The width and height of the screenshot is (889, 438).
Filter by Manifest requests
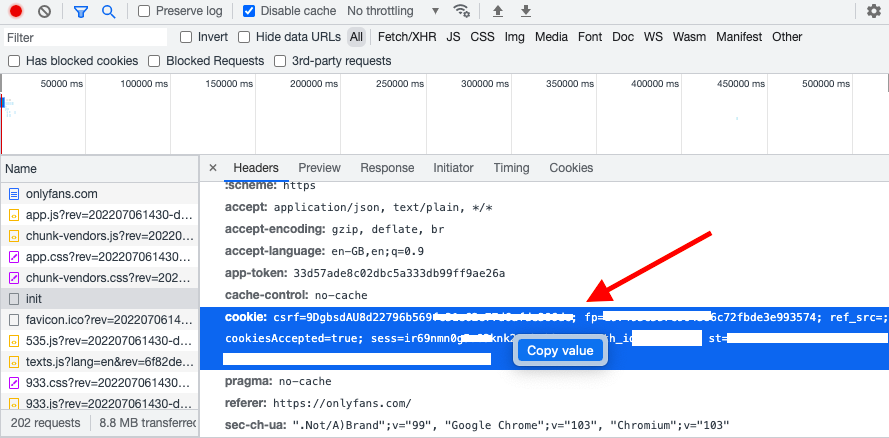[x=739, y=37]
